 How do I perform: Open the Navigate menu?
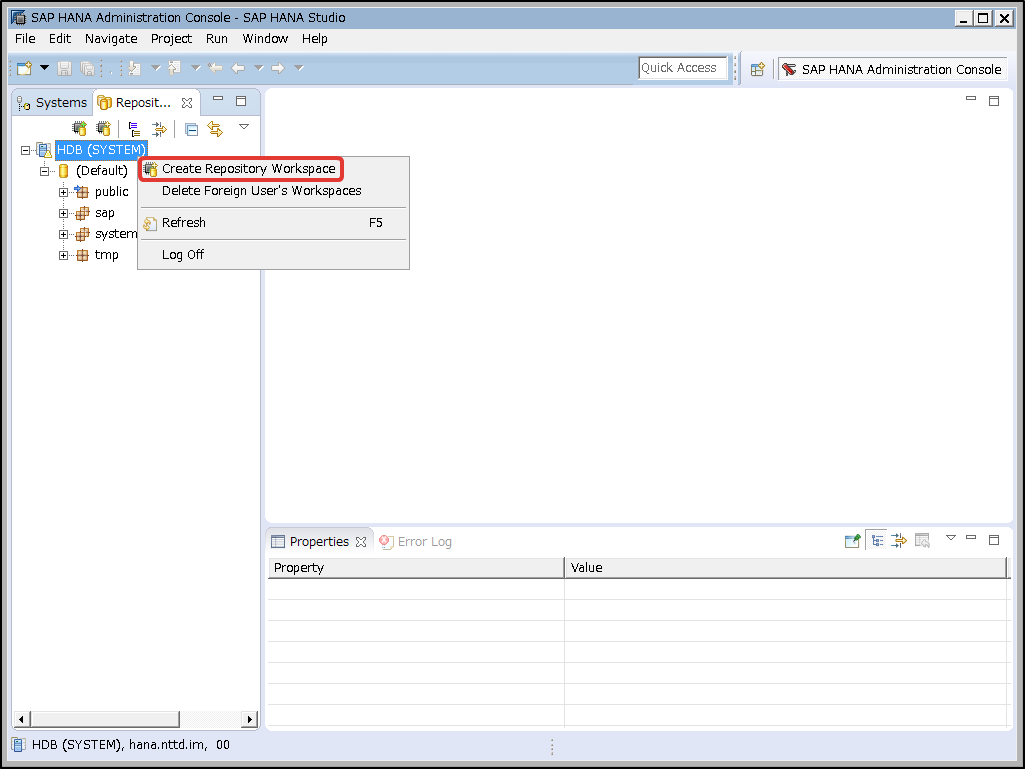[x=111, y=39]
